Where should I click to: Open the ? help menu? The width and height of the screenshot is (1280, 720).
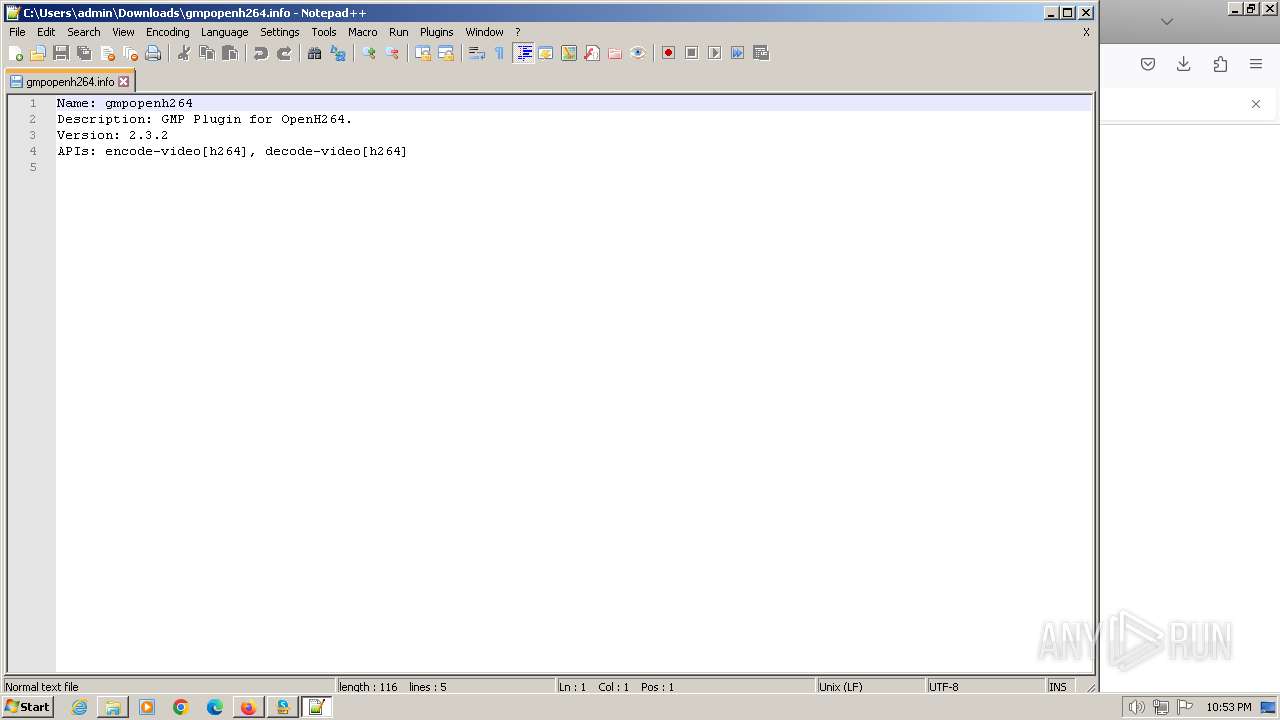518,32
